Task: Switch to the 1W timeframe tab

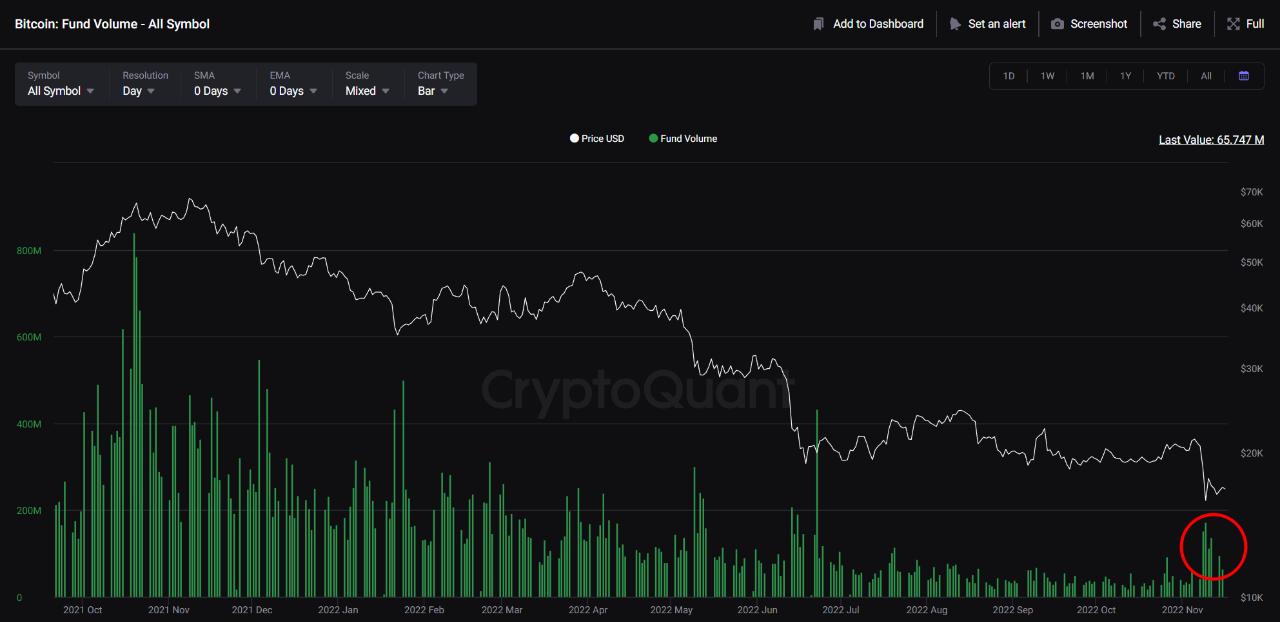Action: pos(1047,75)
